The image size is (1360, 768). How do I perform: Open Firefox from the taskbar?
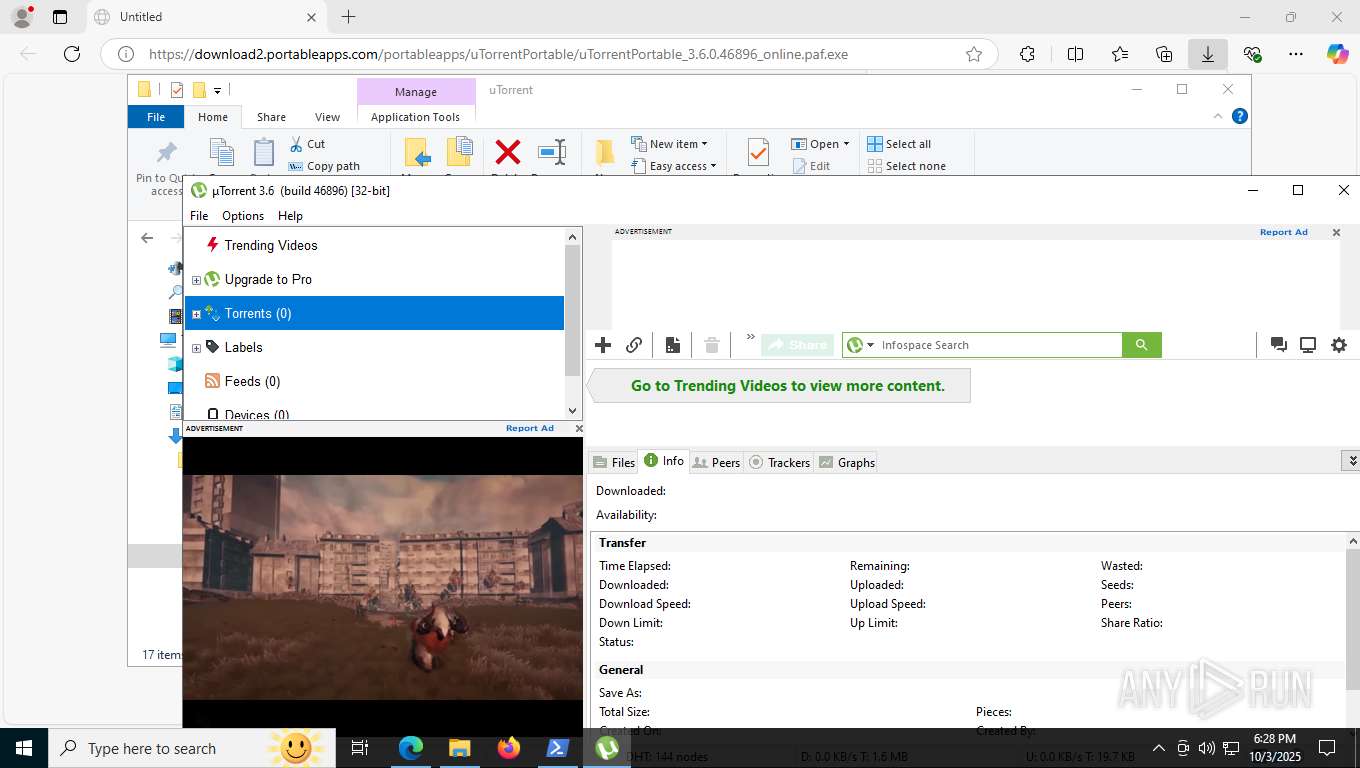(x=509, y=748)
